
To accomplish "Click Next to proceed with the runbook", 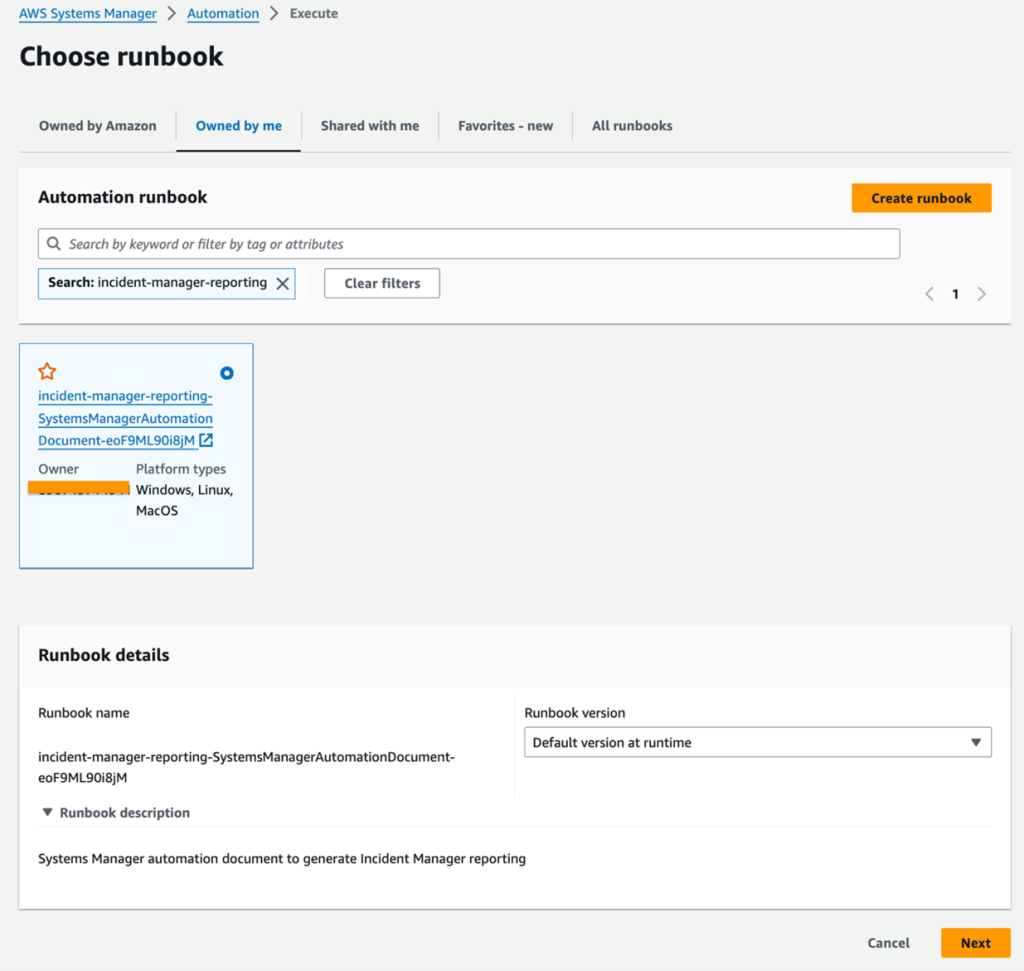I will [975, 942].
